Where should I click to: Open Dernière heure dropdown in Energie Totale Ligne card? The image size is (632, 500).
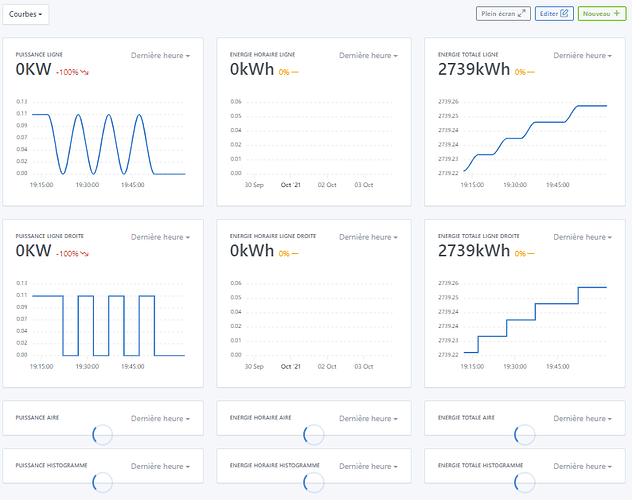point(582,56)
